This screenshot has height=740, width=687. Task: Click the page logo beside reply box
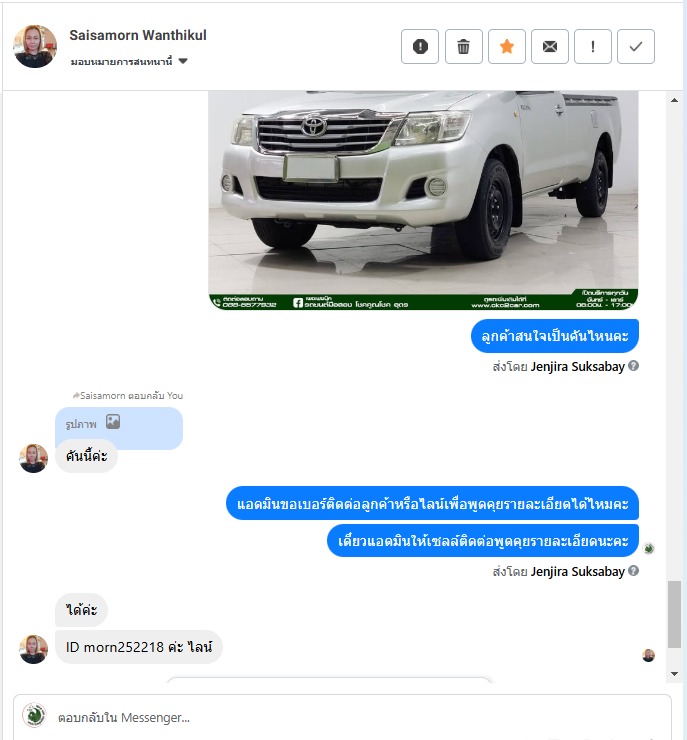click(34, 715)
